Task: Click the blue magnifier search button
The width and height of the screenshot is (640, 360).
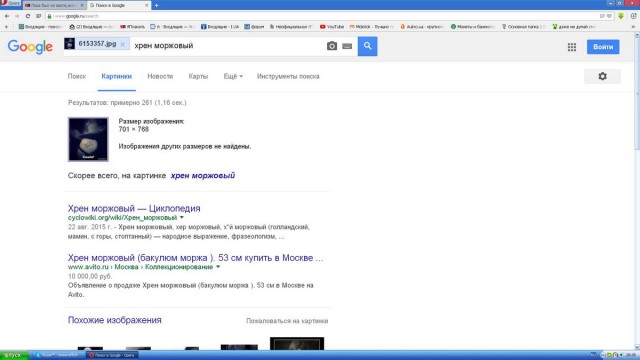Action: tap(367, 46)
